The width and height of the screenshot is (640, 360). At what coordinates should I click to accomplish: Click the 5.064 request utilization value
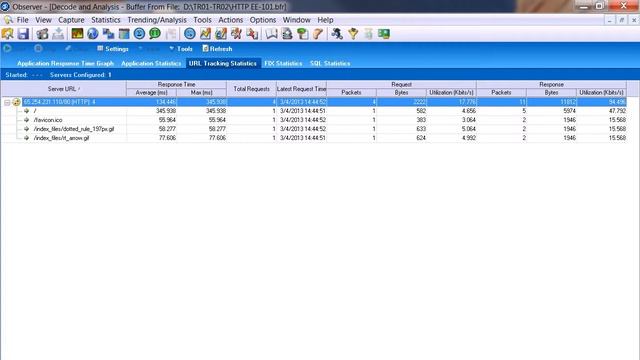[469, 129]
